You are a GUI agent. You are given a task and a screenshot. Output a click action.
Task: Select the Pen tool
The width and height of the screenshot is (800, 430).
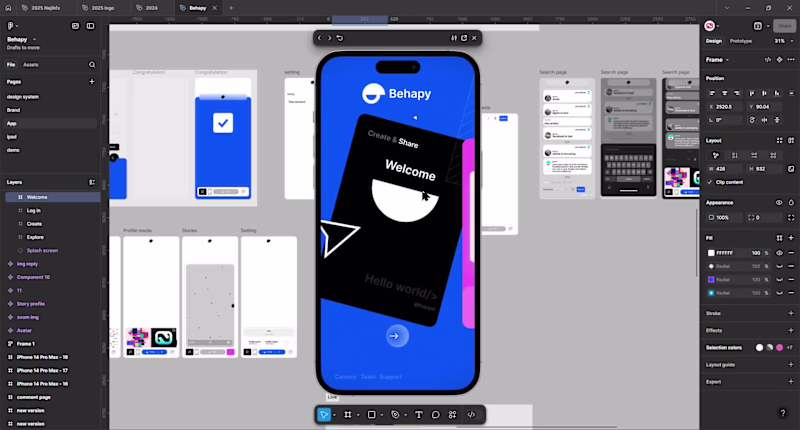395,415
